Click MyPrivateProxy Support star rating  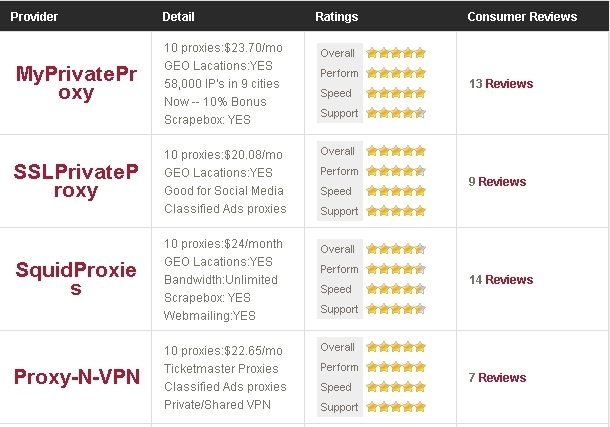pyautogui.click(x=396, y=113)
